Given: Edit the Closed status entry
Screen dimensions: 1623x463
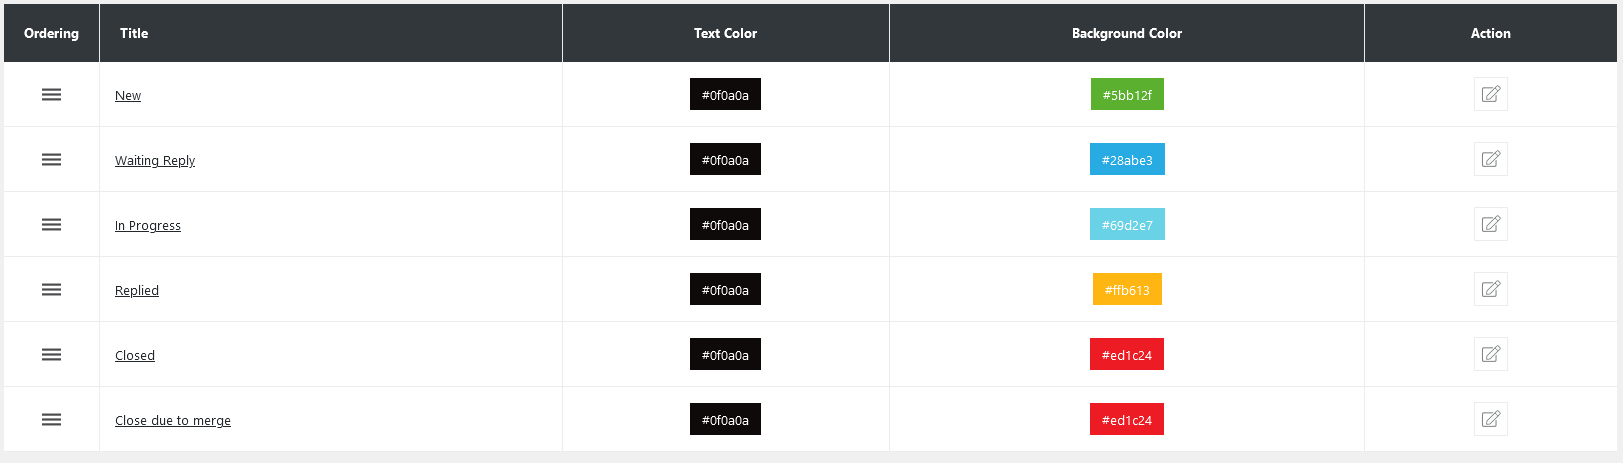Looking at the screenshot, I should [1490, 355].
